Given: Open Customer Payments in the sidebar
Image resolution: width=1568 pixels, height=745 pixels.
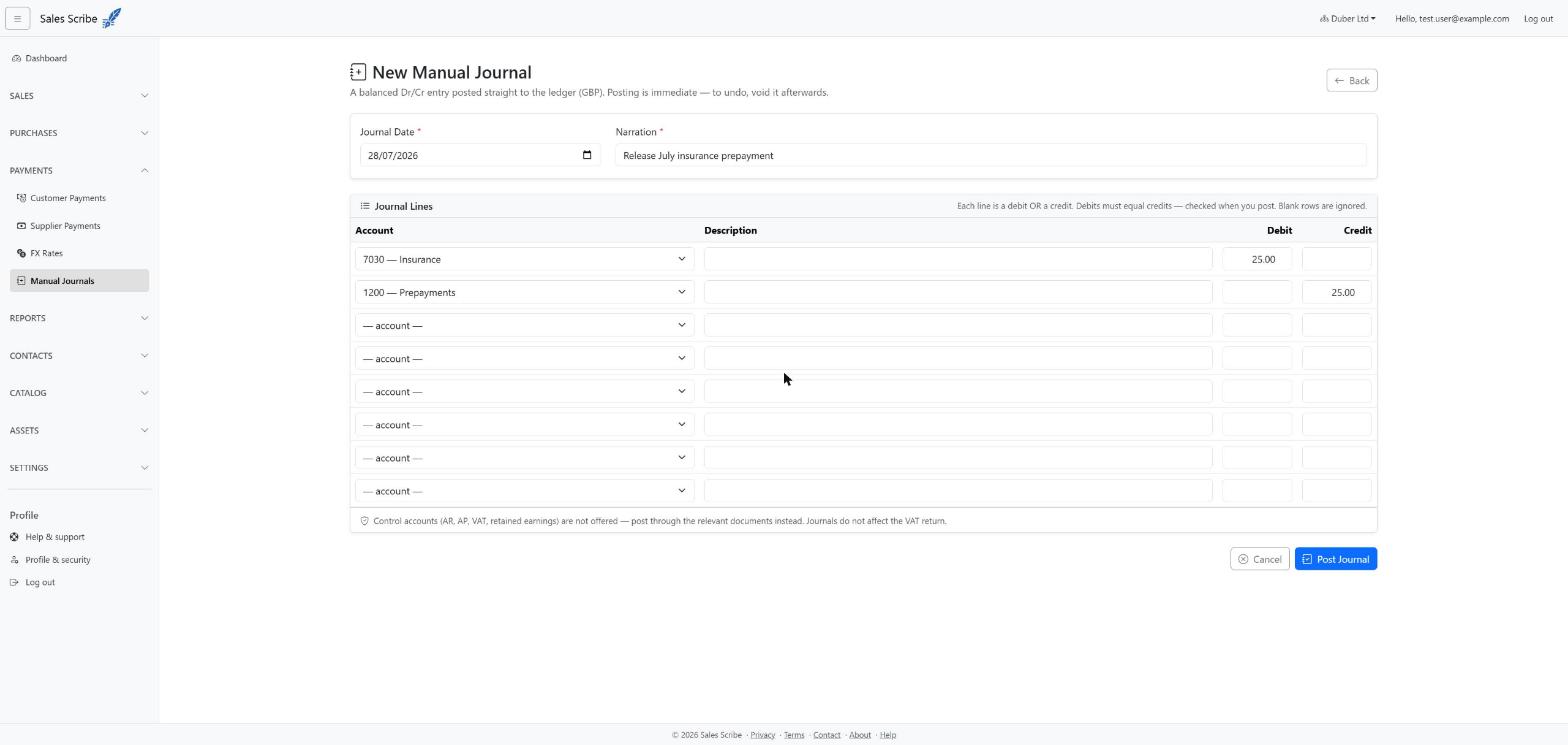Looking at the screenshot, I should pyautogui.click(x=68, y=198).
